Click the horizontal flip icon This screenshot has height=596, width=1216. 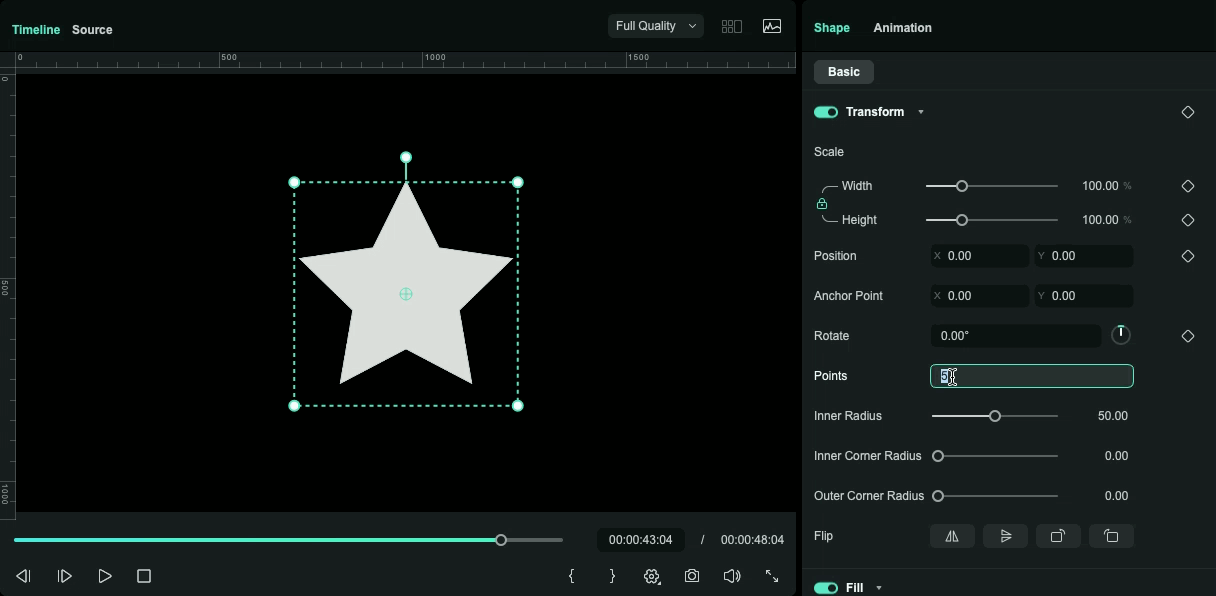point(952,536)
